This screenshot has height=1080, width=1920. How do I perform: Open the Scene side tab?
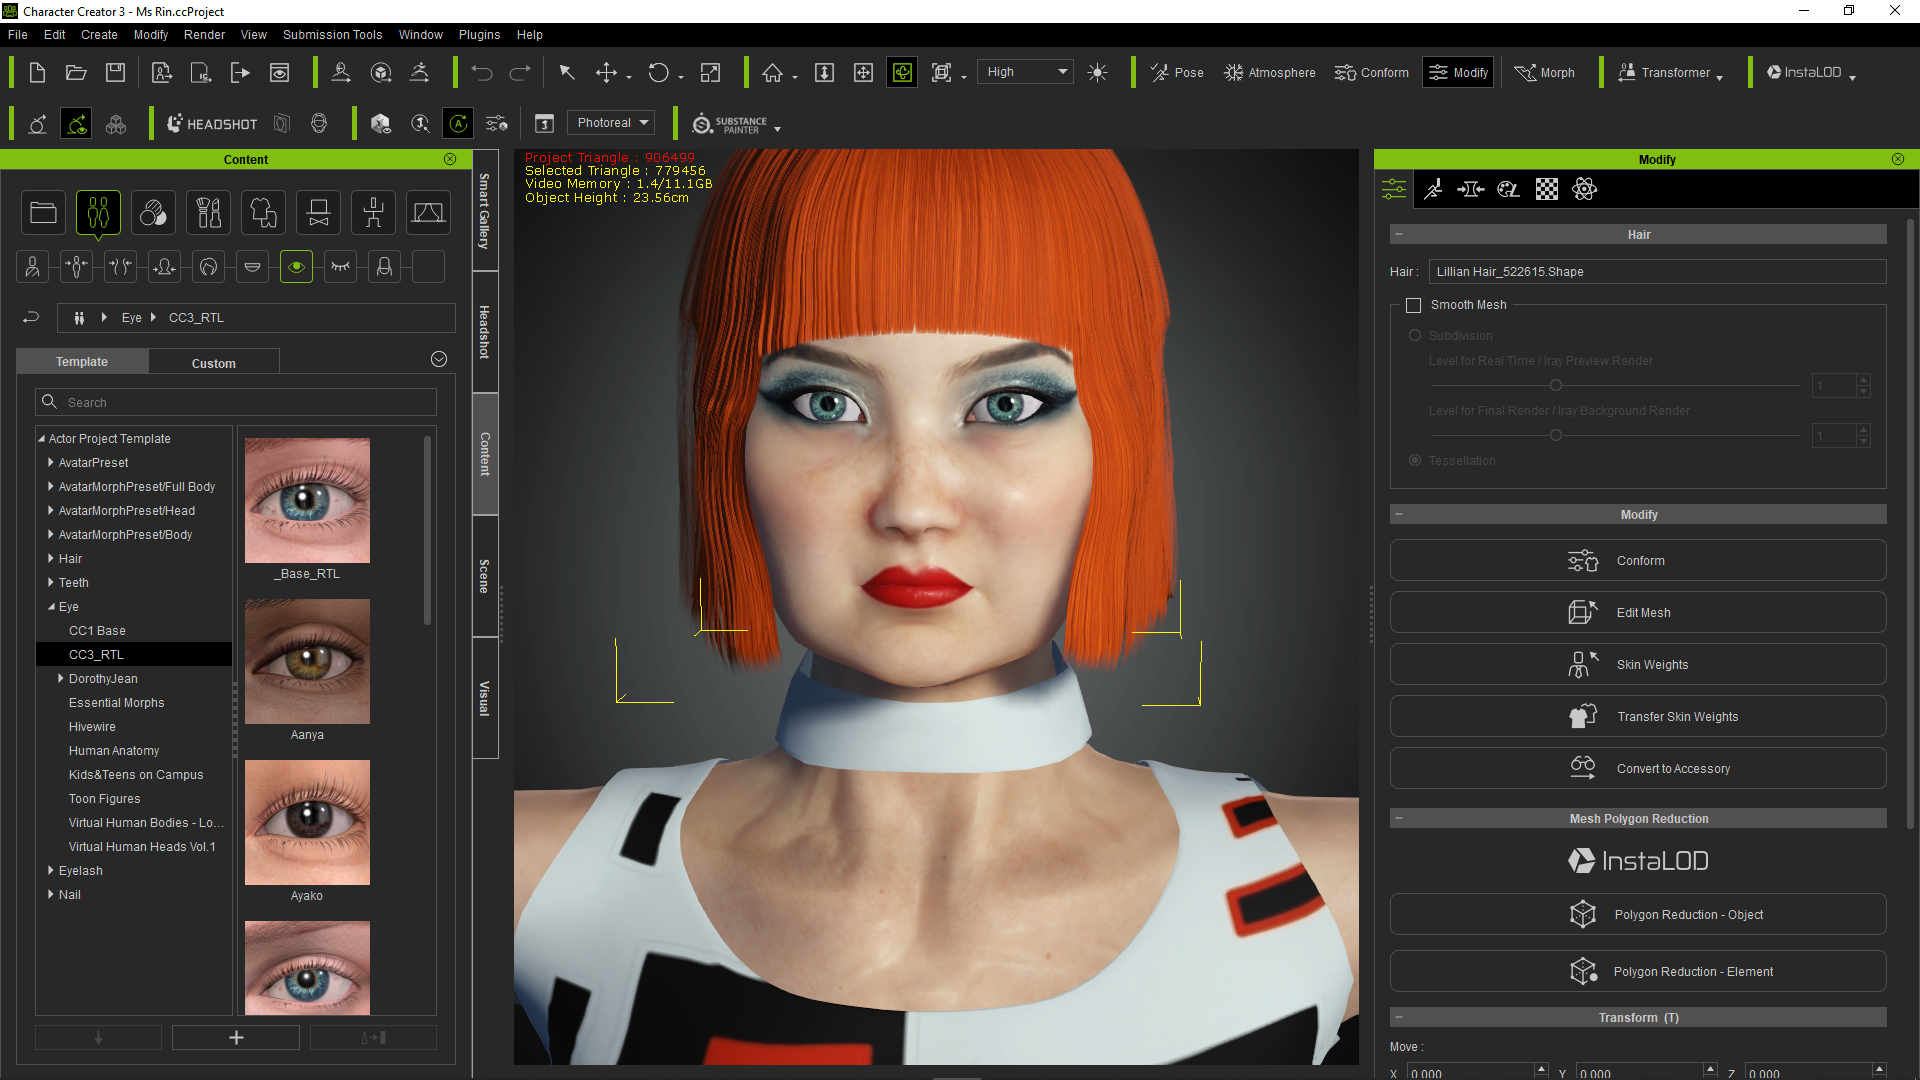pos(485,576)
